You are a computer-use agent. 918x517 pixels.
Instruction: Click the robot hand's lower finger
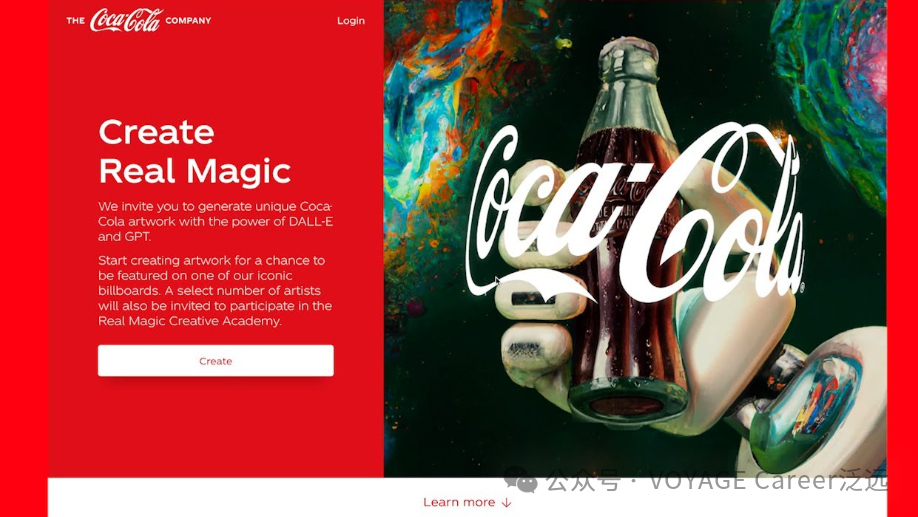(536, 351)
